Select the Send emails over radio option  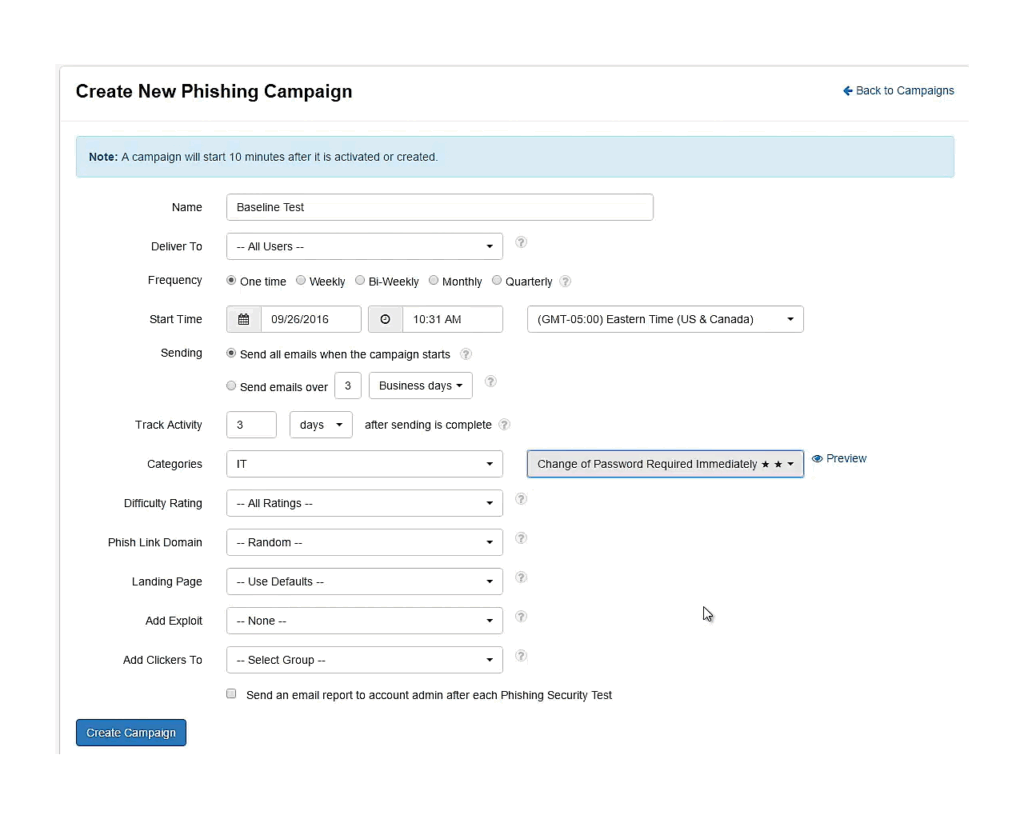(232, 386)
